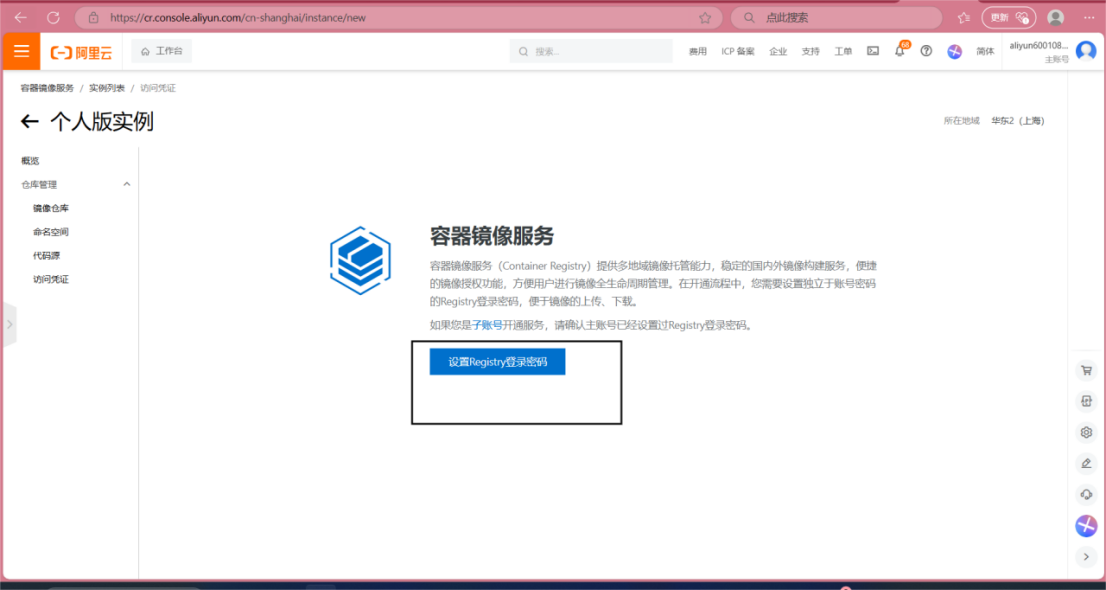
Task: Open the 企业 menu
Action: pyautogui.click(x=778, y=52)
